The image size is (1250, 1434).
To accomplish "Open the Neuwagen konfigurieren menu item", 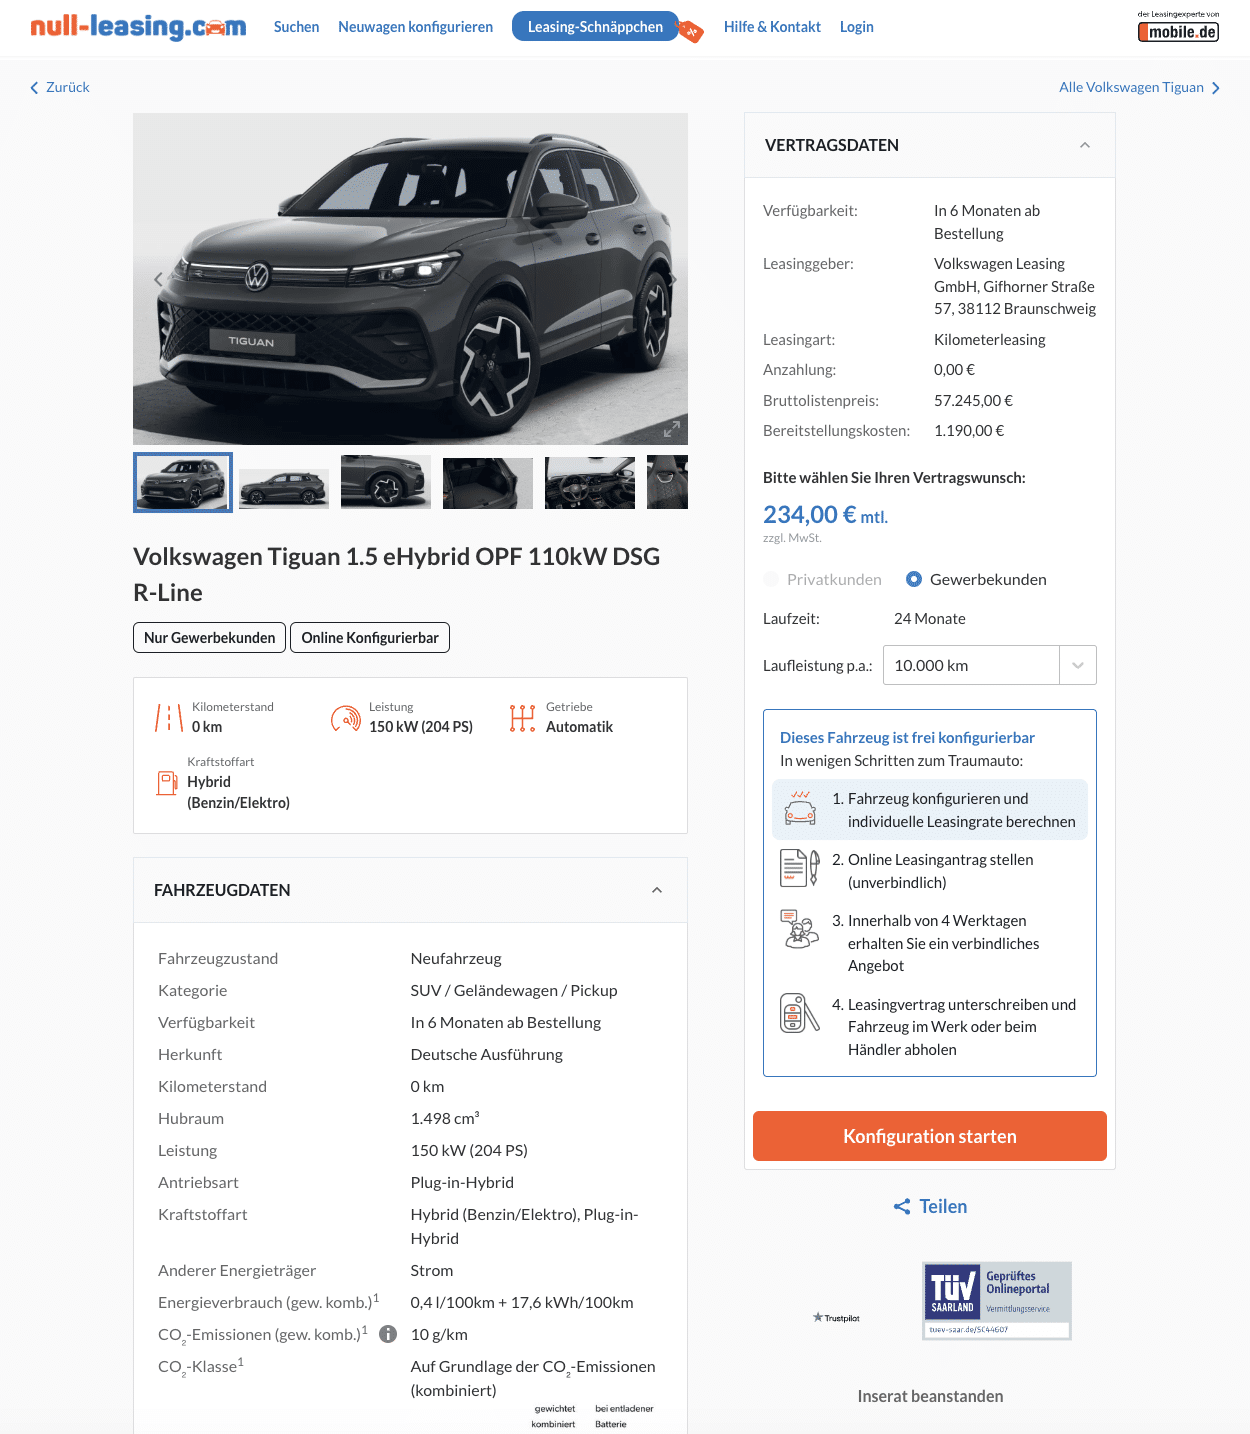I will [x=415, y=27].
